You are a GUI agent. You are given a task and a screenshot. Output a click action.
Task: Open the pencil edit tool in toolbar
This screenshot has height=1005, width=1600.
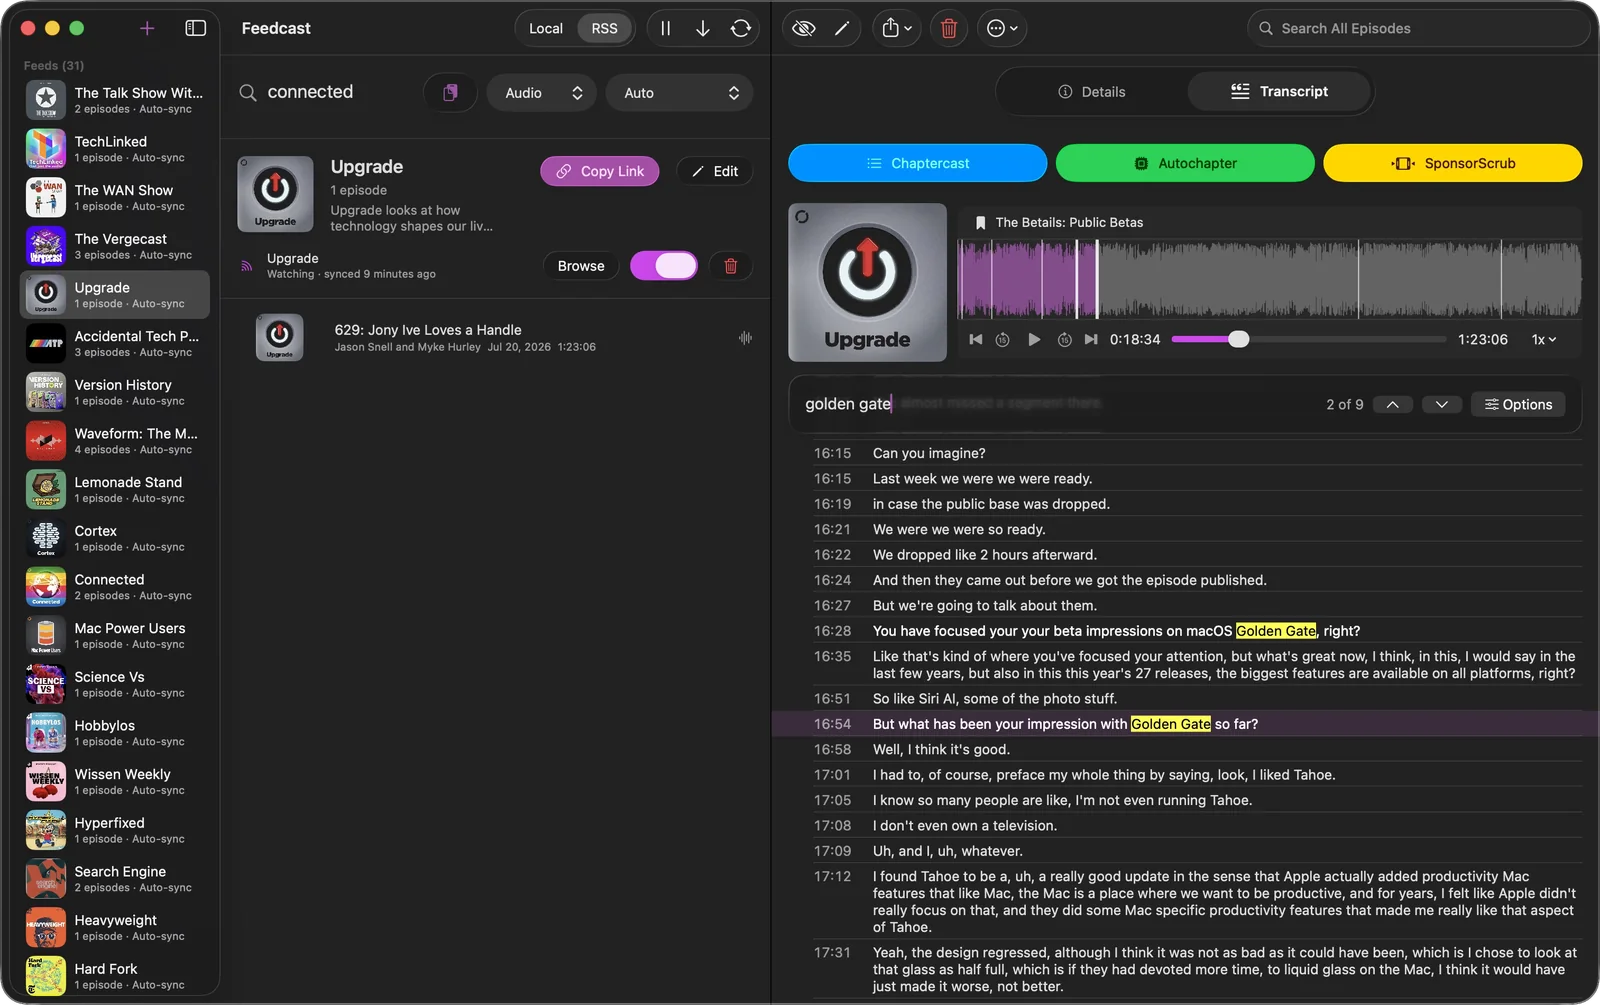coord(842,28)
